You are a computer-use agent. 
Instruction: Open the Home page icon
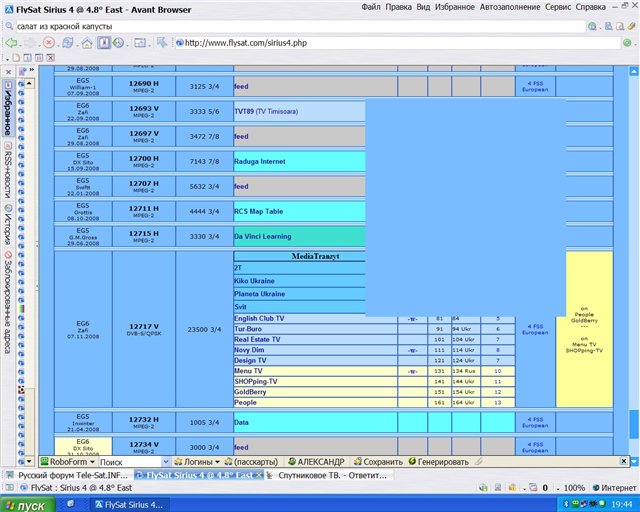(87, 43)
